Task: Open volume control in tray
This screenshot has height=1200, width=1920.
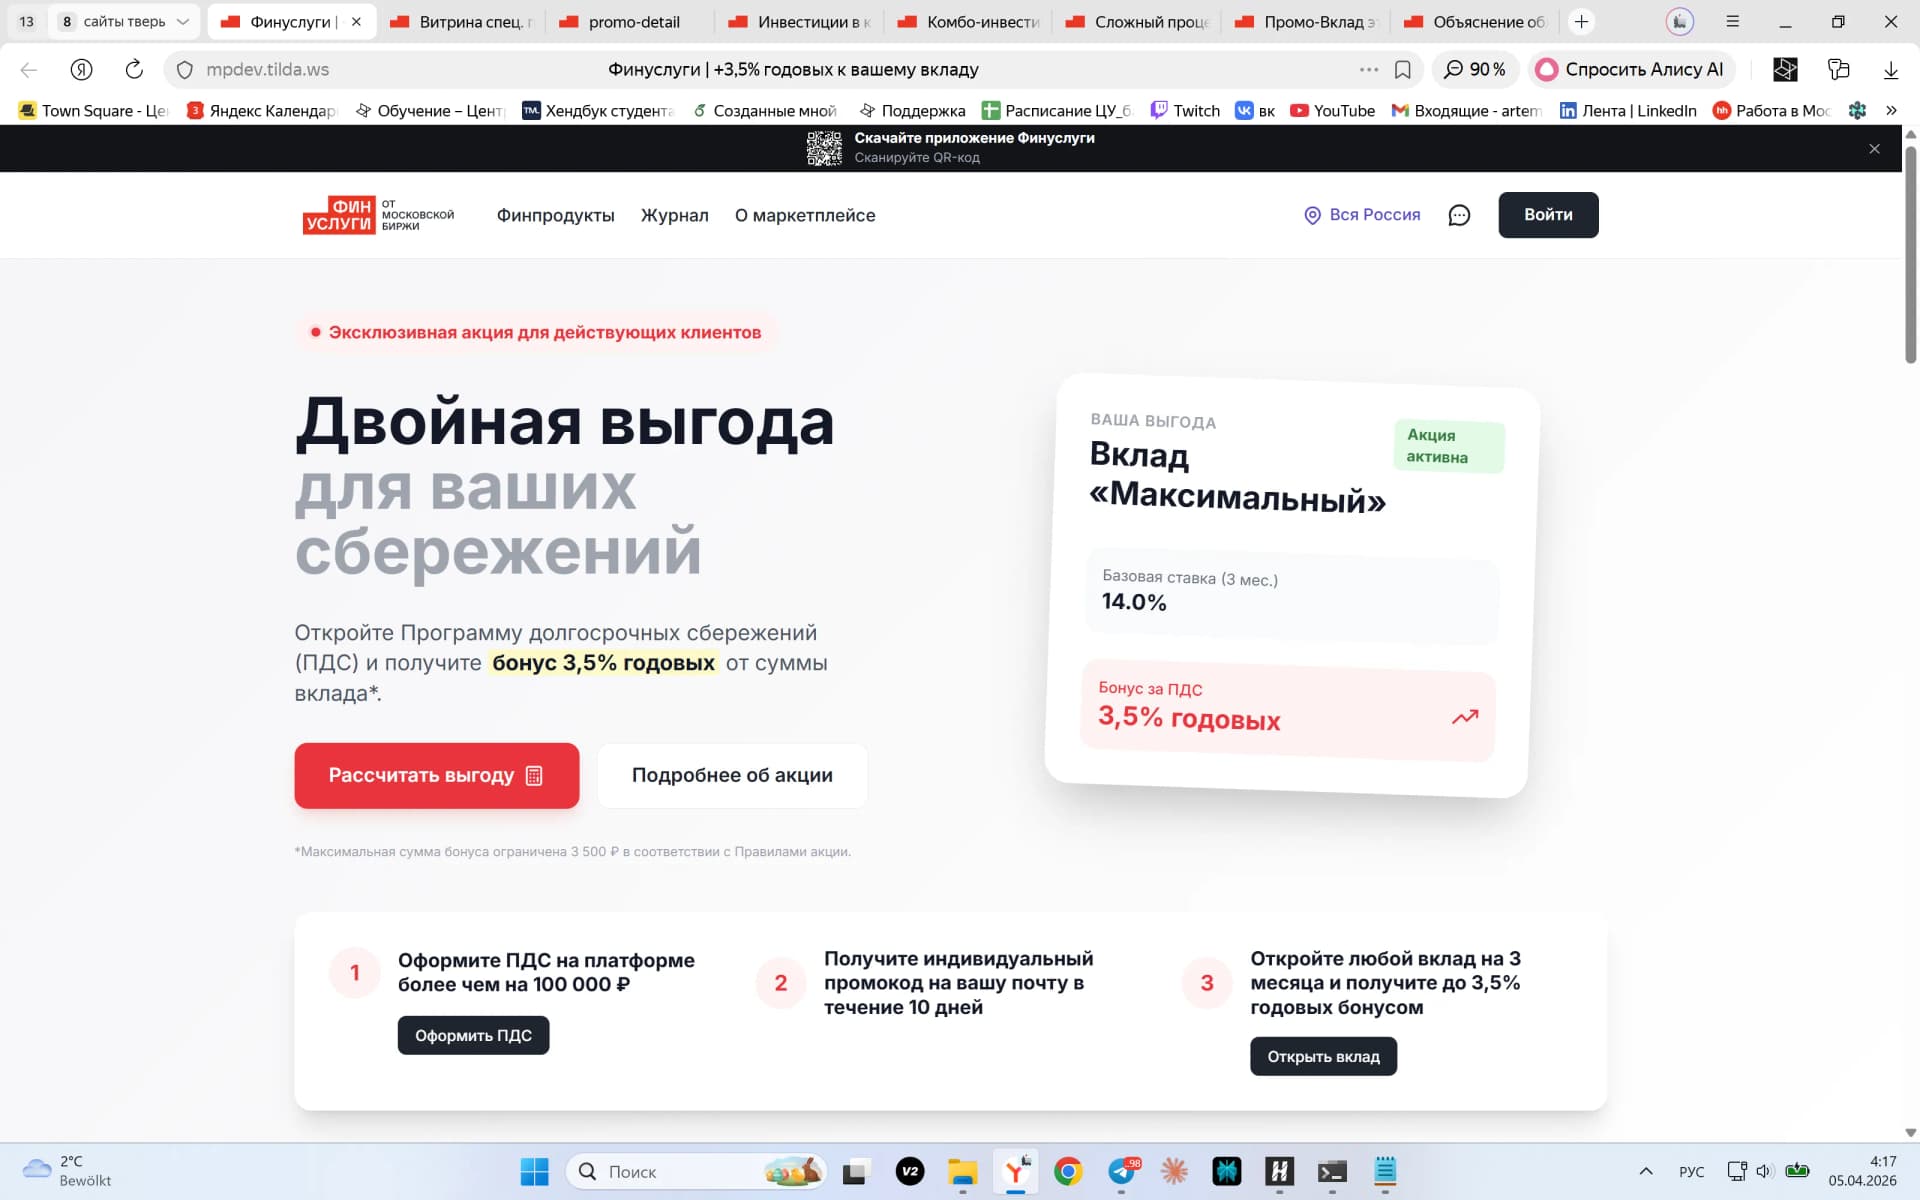Action: pos(1764,1171)
